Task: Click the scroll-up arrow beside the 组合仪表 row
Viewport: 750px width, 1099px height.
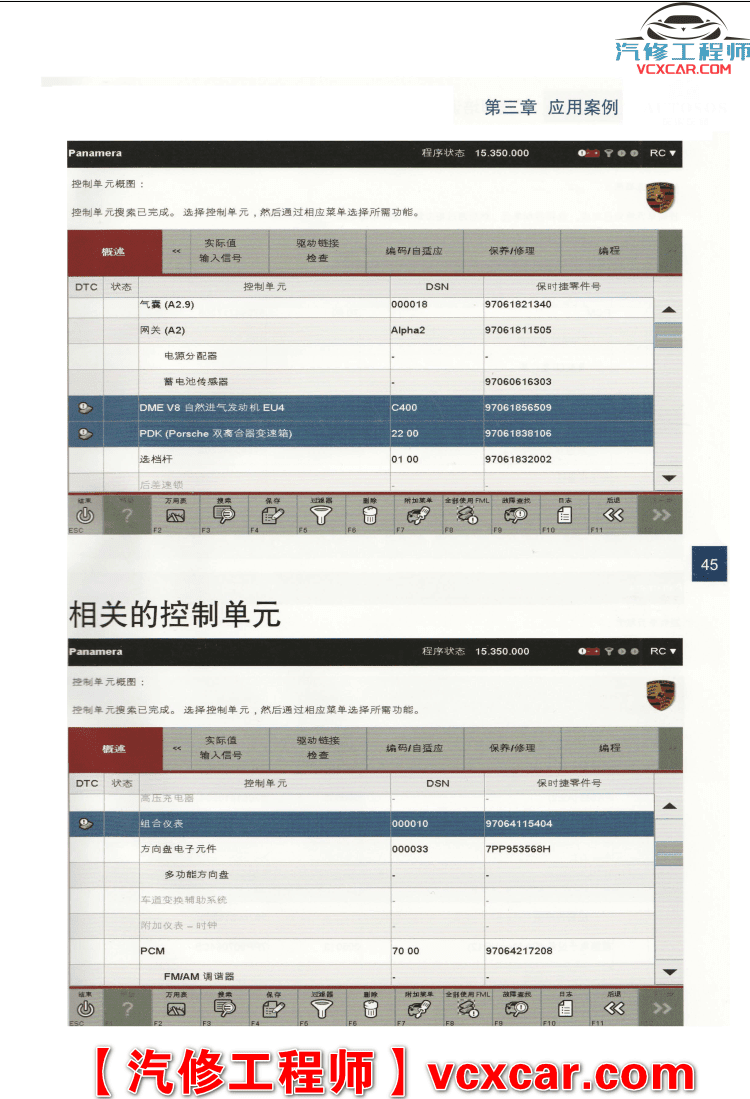Action: (x=669, y=806)
